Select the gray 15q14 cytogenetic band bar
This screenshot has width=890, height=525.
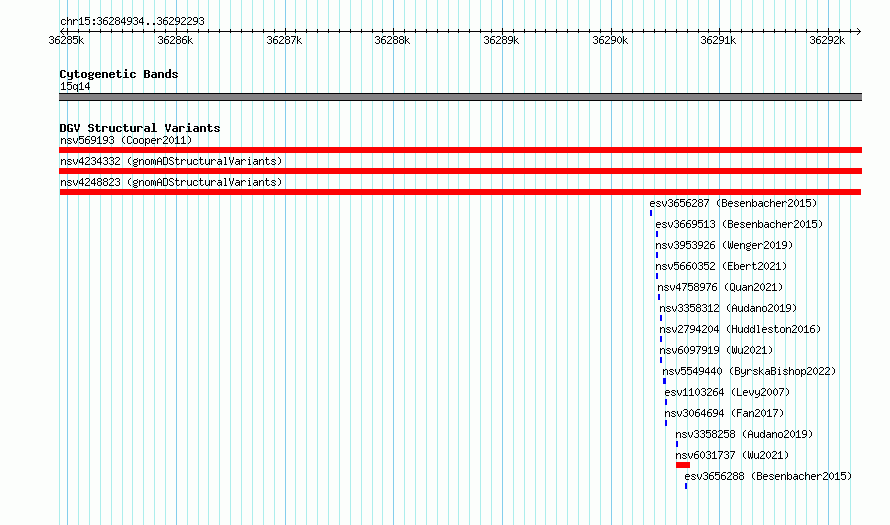pyautogui.click(x=460, y=97)
